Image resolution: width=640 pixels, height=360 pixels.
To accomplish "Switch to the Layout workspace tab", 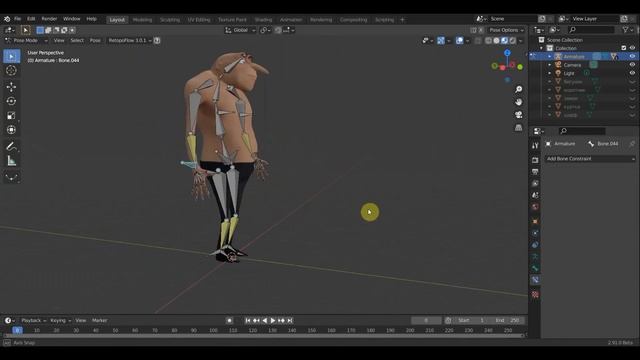I will [x=117, y=20].
